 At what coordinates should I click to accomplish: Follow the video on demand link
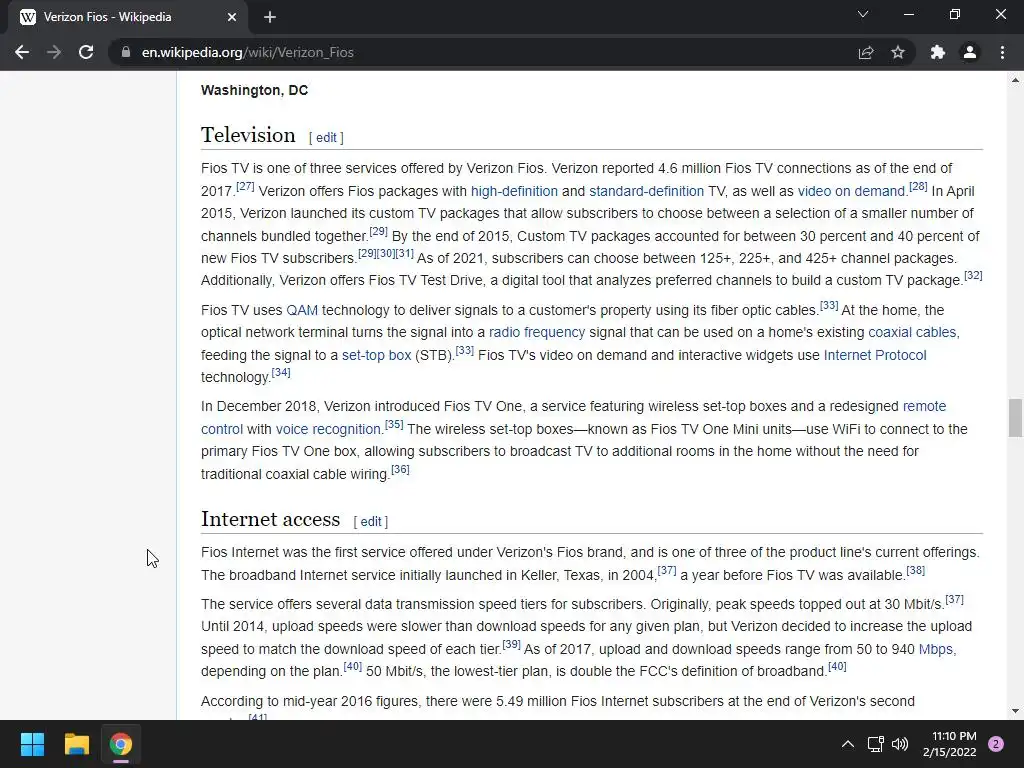[x=852, y=191]
